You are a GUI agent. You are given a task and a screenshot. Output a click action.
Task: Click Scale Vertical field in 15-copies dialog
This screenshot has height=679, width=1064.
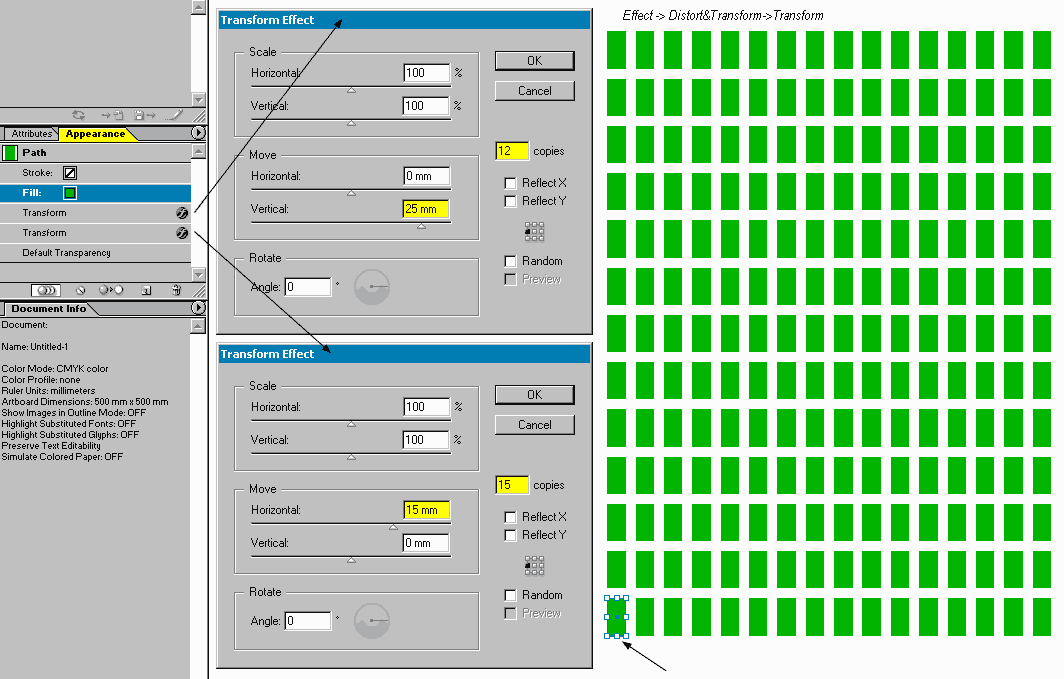(x=426, y=440)
